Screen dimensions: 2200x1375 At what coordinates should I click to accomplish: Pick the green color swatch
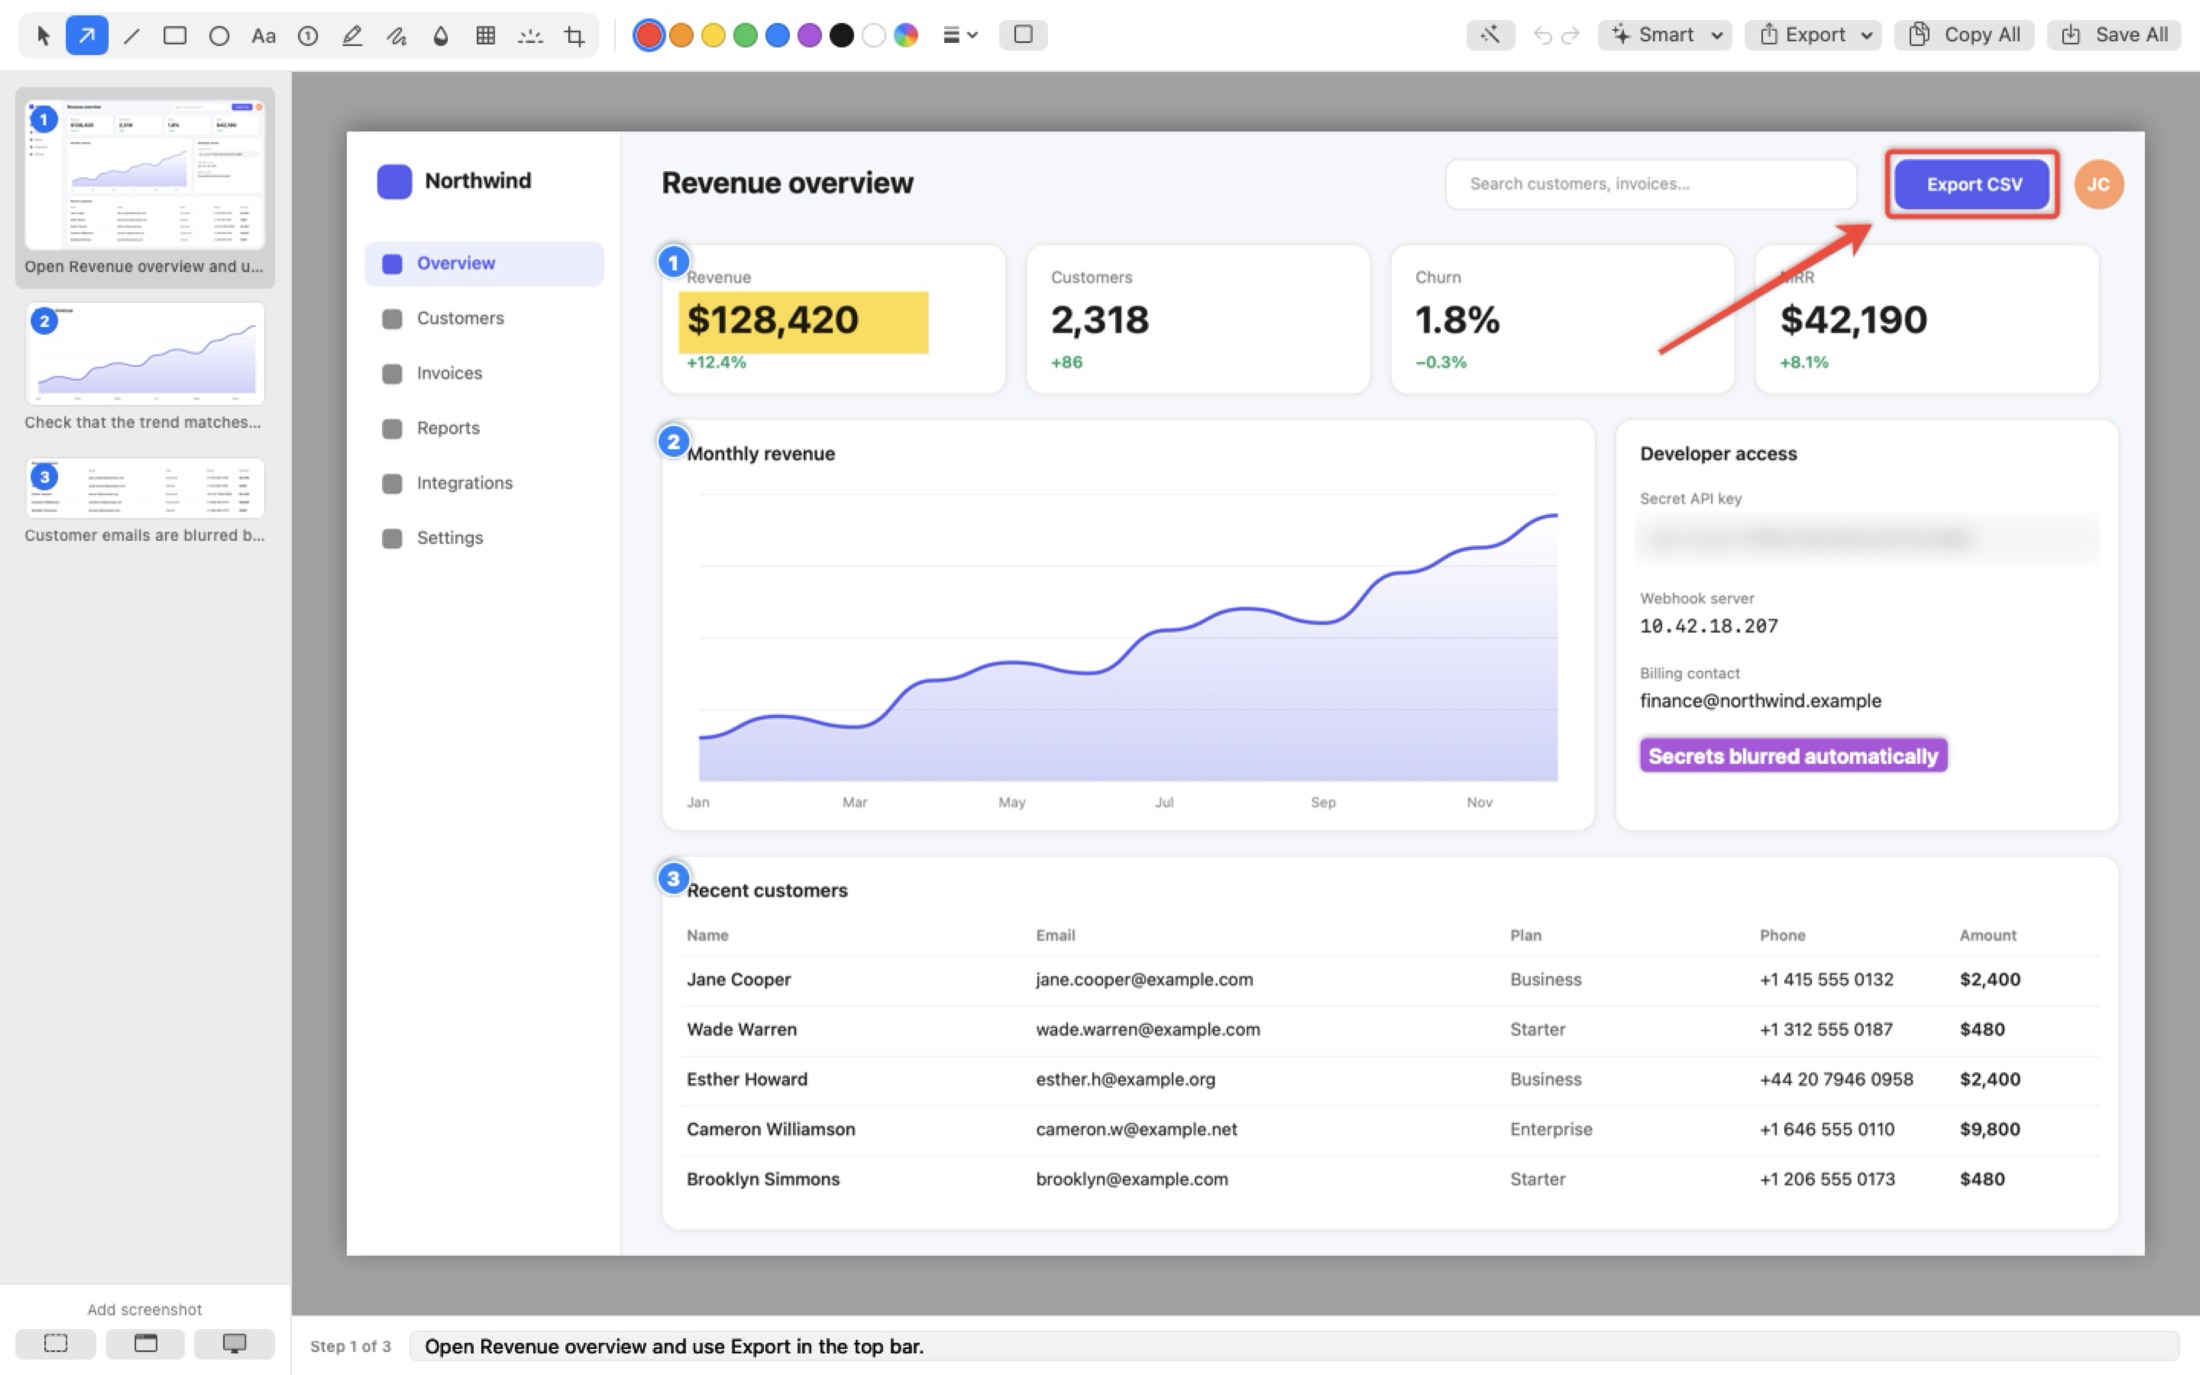point(745,35)
